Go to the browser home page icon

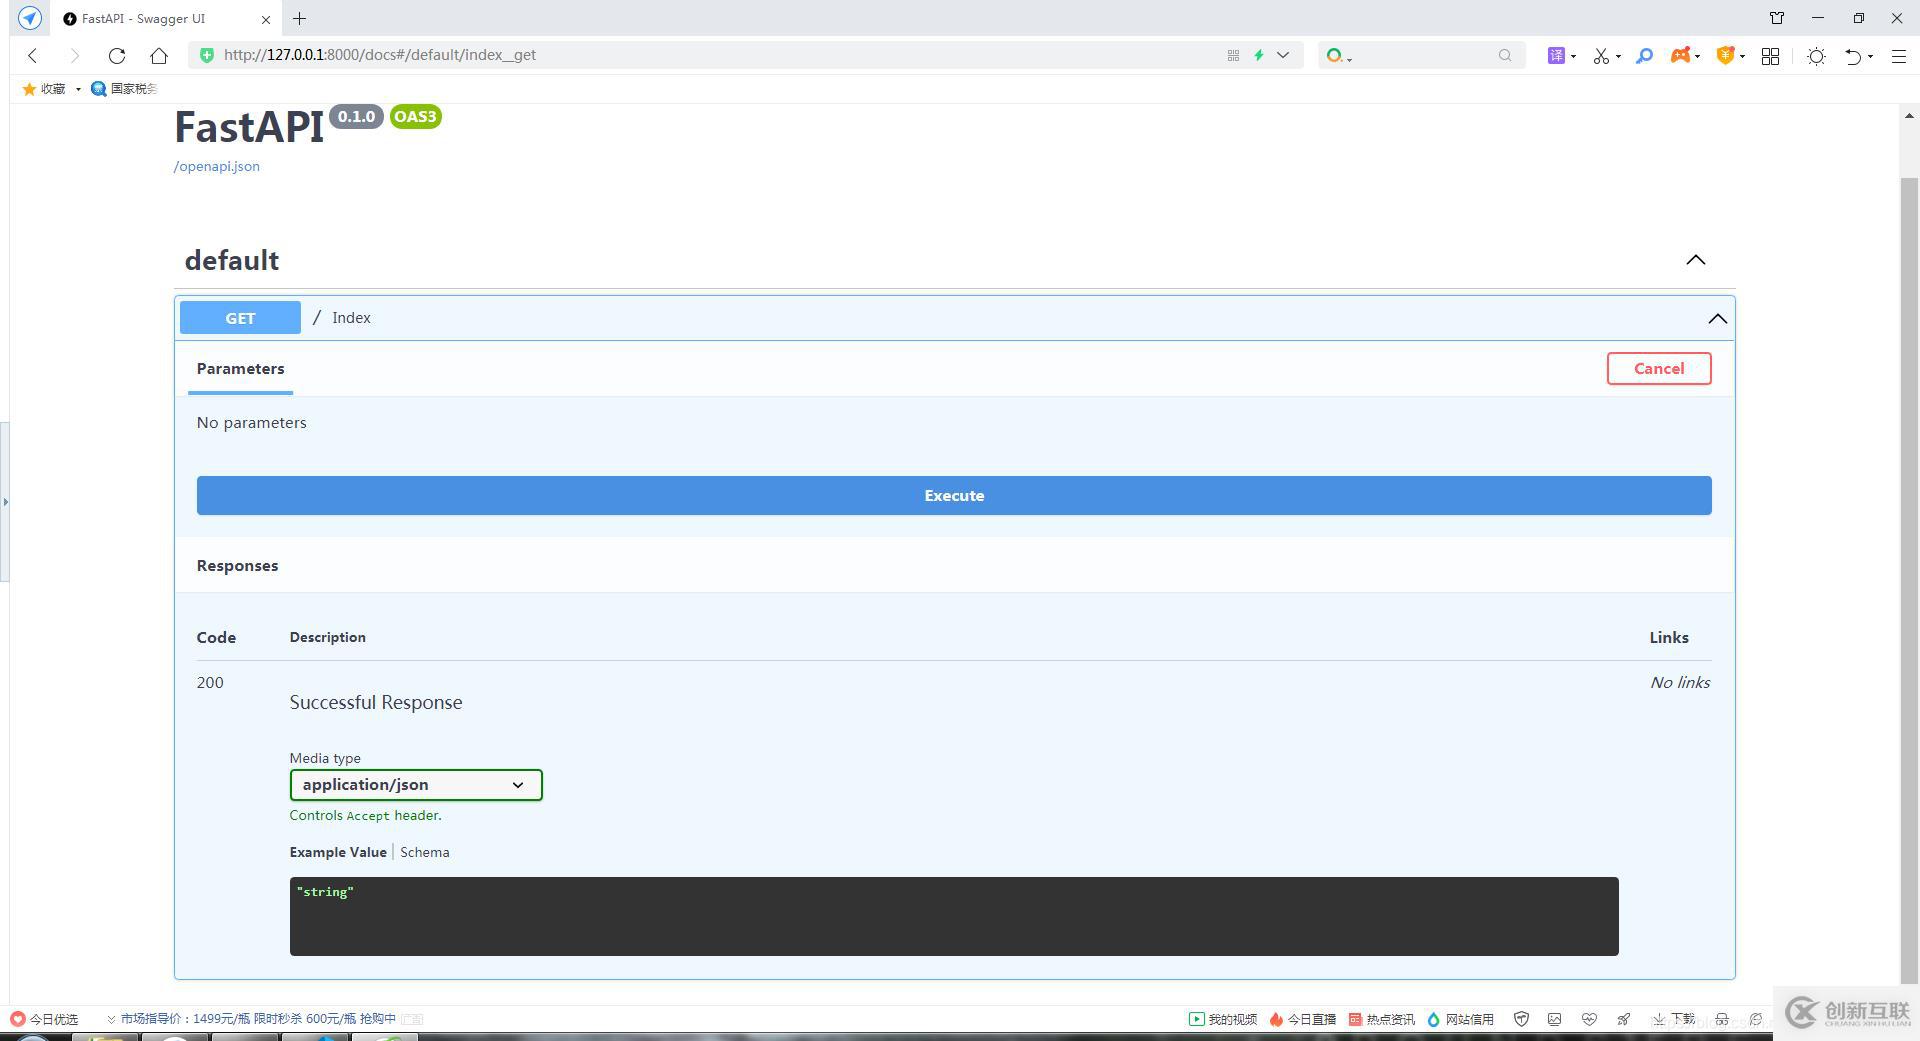[x=159, y=56]
